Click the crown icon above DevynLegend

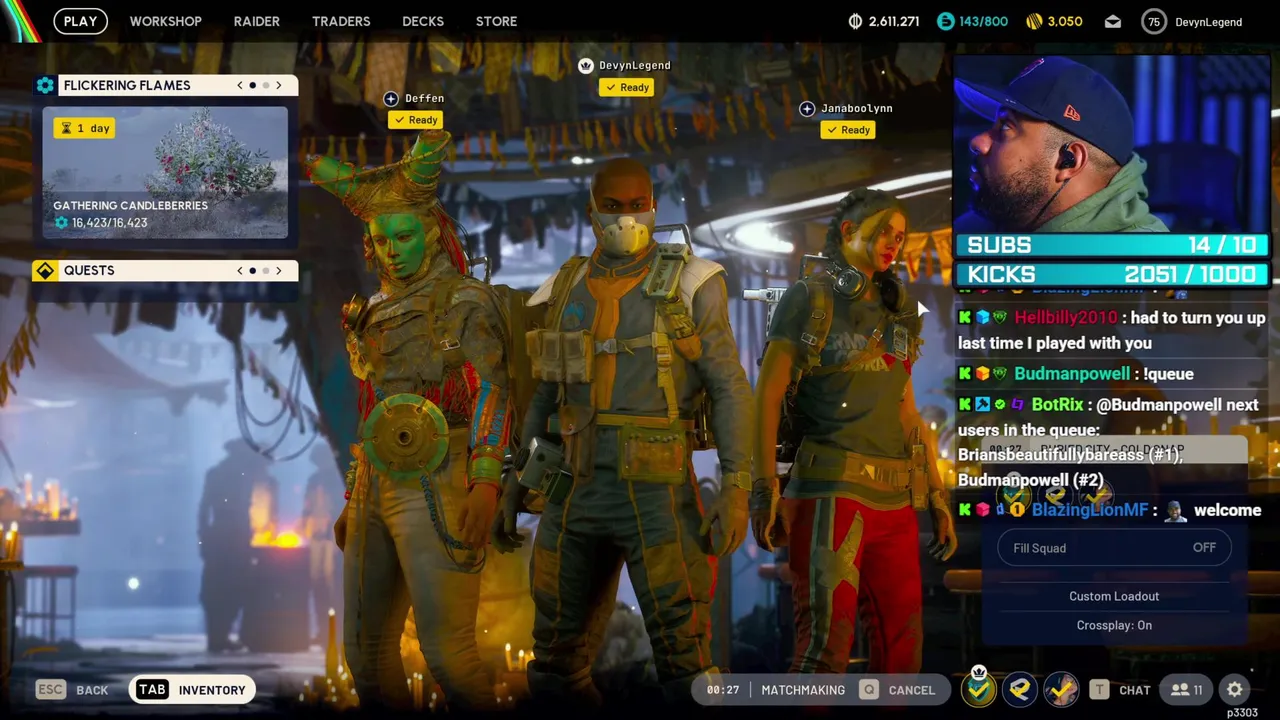pos(586,65)
